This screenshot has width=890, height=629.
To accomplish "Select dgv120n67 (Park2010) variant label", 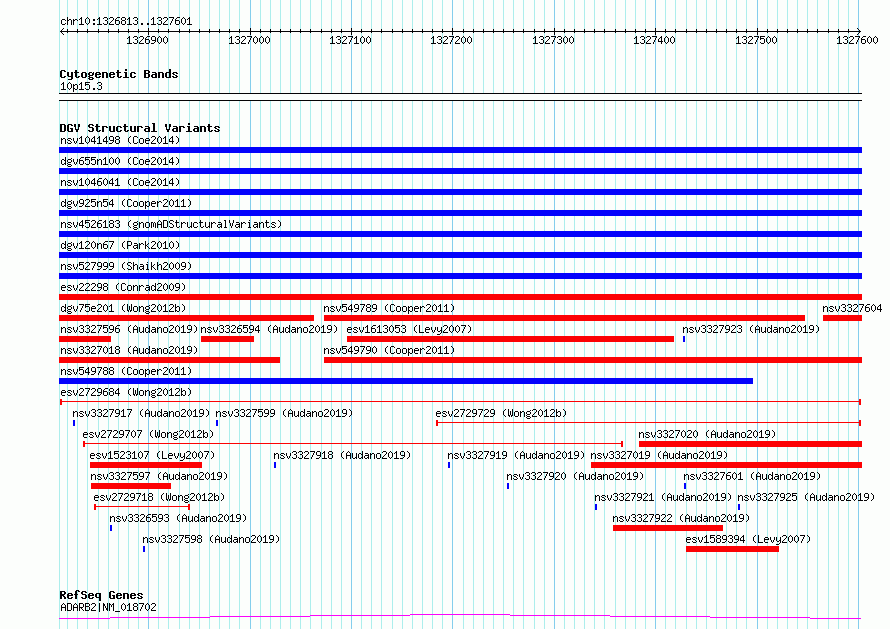I will pos(120,245).
